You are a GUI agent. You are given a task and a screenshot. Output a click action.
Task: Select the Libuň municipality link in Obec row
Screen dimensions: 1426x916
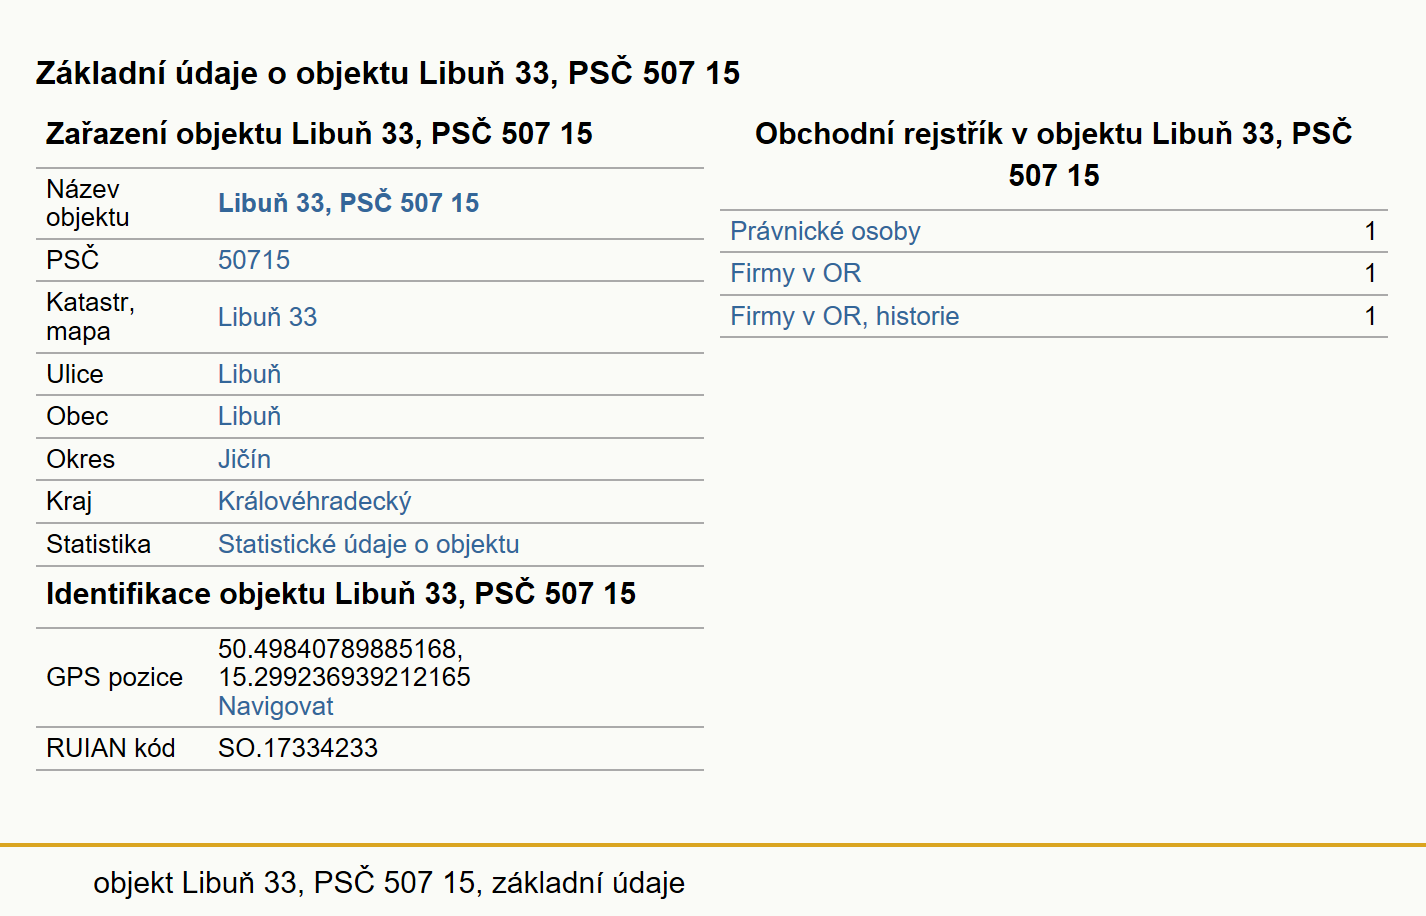coord(249,416)
